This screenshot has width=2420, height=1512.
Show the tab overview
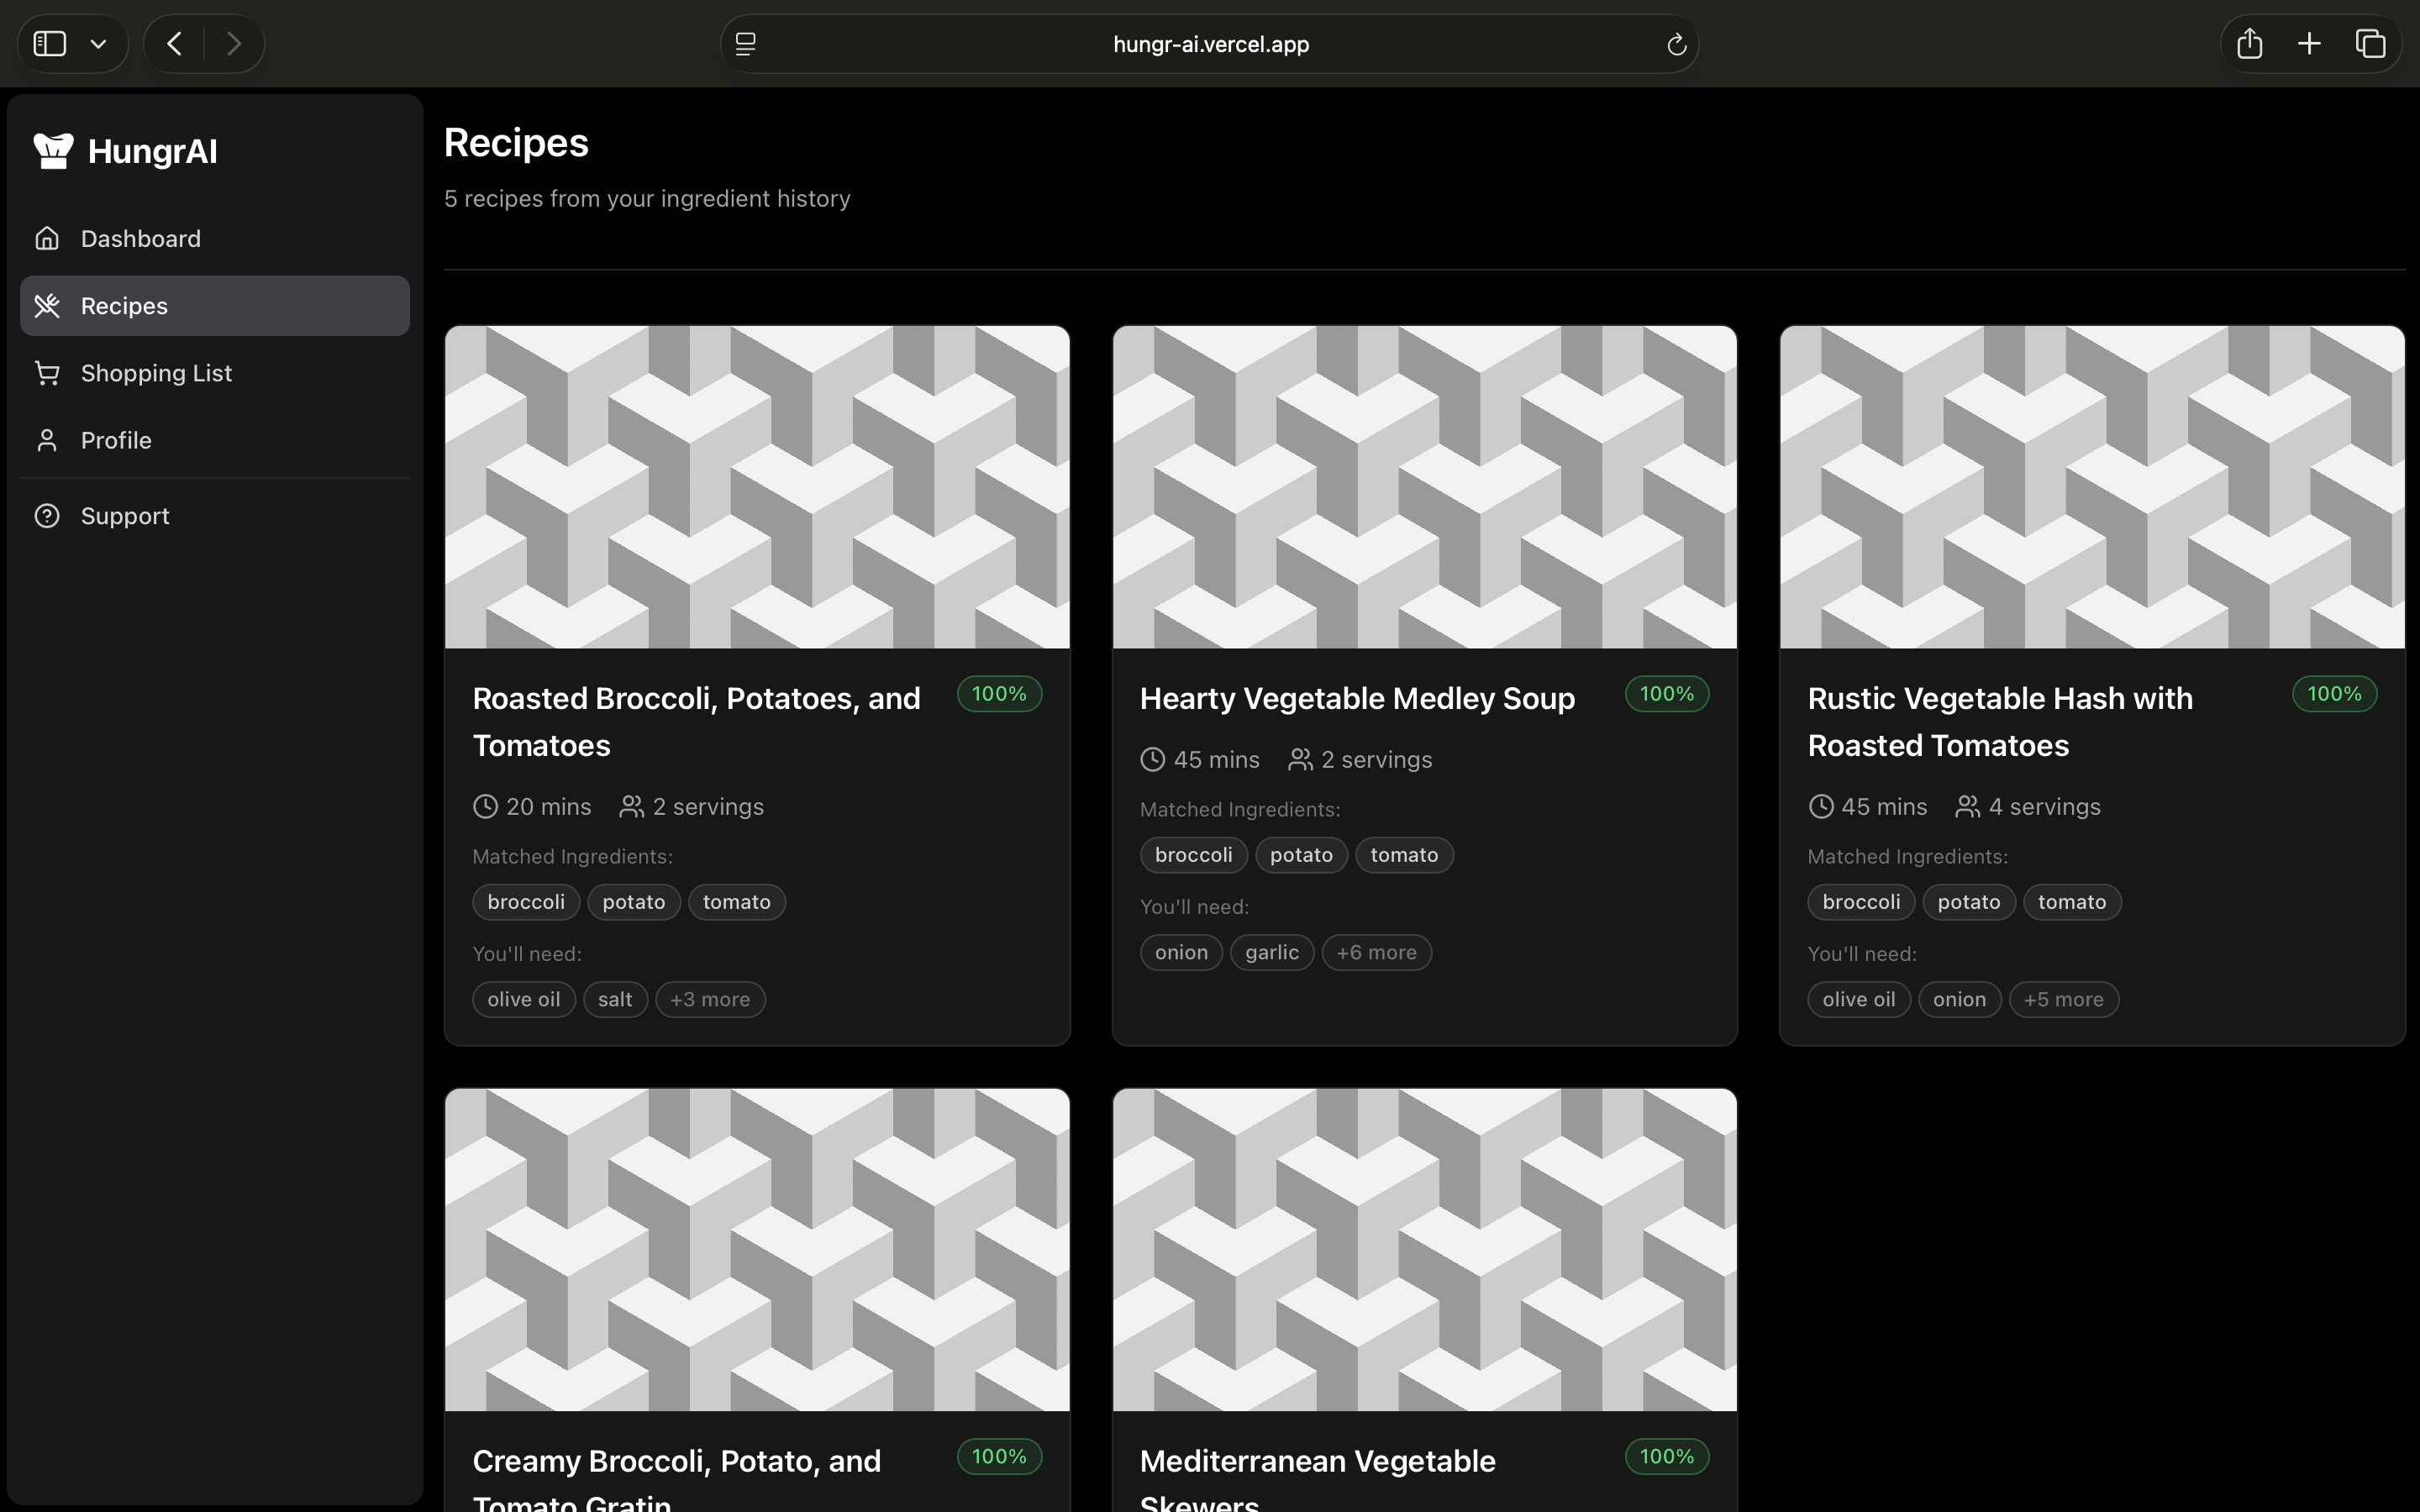[2370, 44]
